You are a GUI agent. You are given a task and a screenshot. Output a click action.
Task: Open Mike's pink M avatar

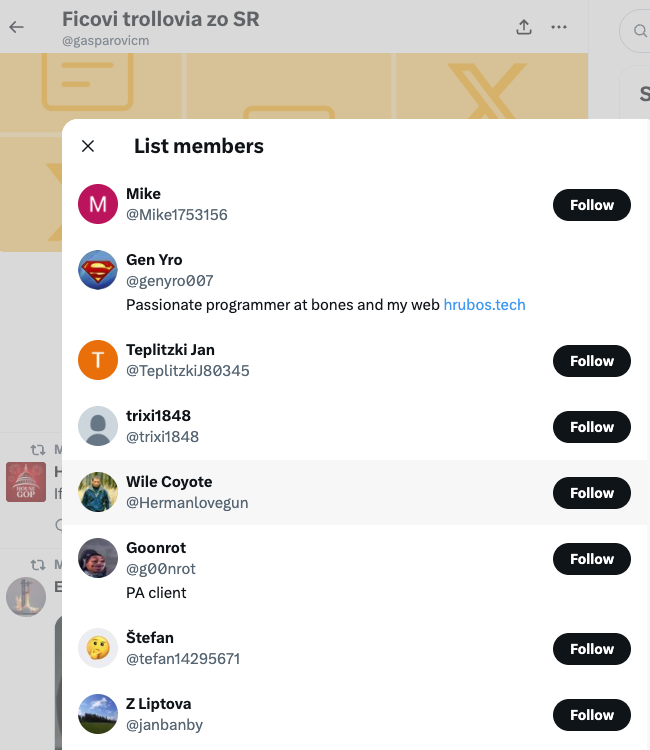tap(98, 204)
